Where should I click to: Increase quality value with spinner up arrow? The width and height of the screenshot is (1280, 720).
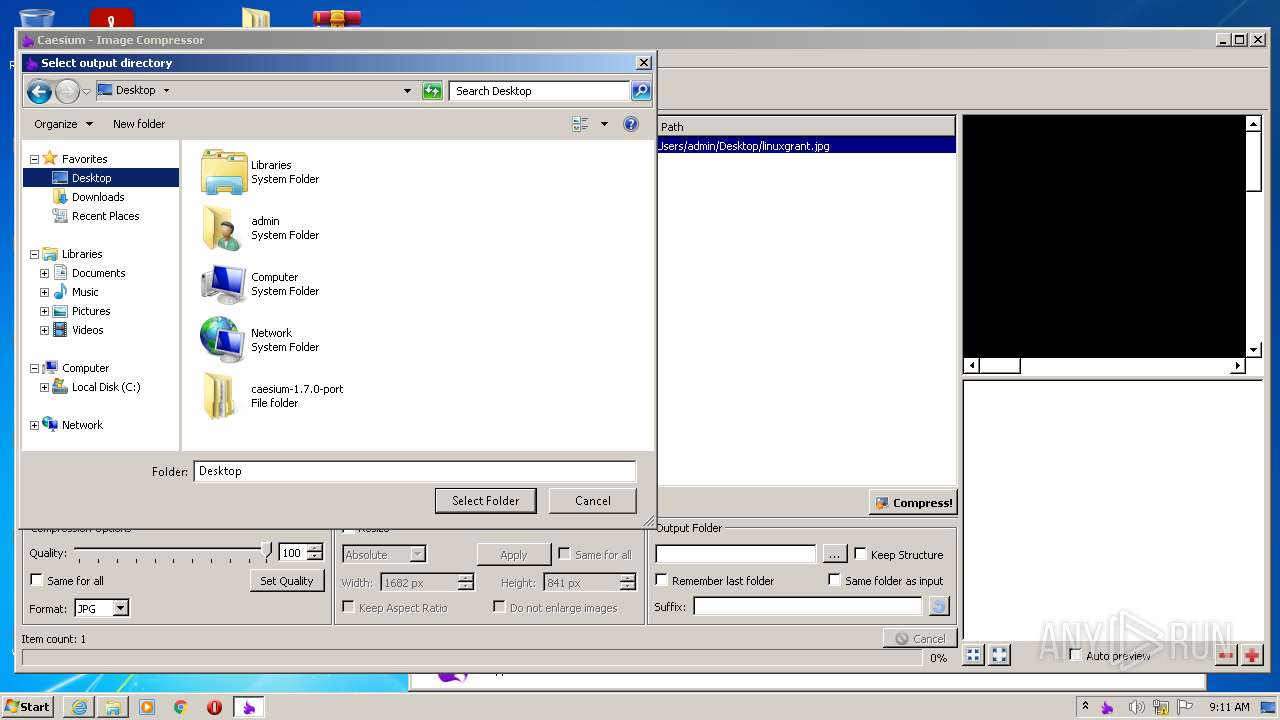coord(315,548)
